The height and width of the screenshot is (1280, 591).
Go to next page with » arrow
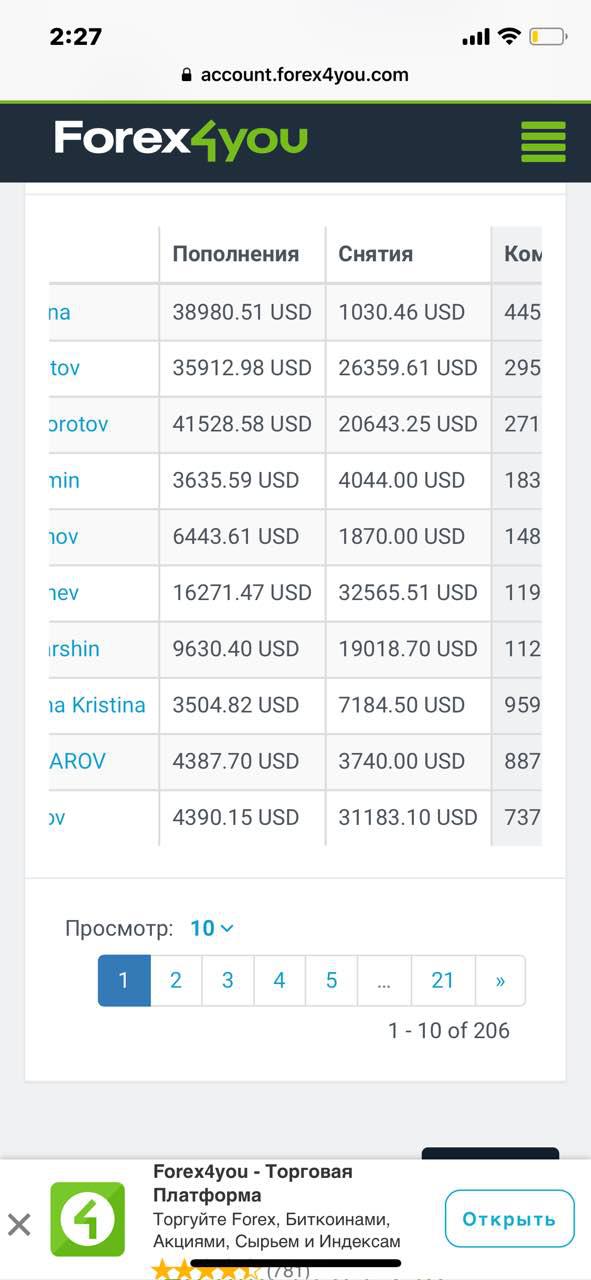pyautogui.click(x=500, y=981)
